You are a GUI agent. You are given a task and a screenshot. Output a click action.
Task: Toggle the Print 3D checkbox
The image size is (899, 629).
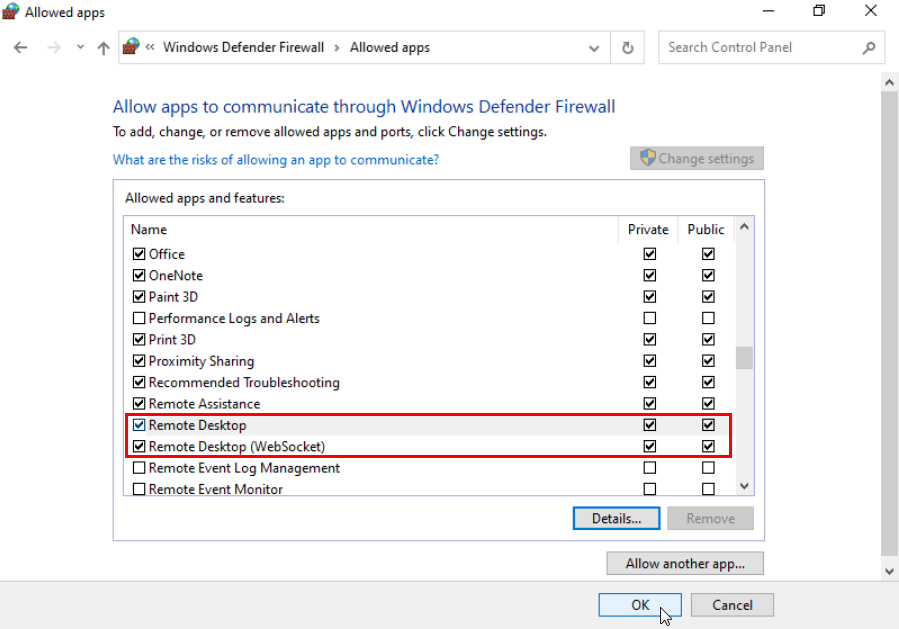[139, 339]
